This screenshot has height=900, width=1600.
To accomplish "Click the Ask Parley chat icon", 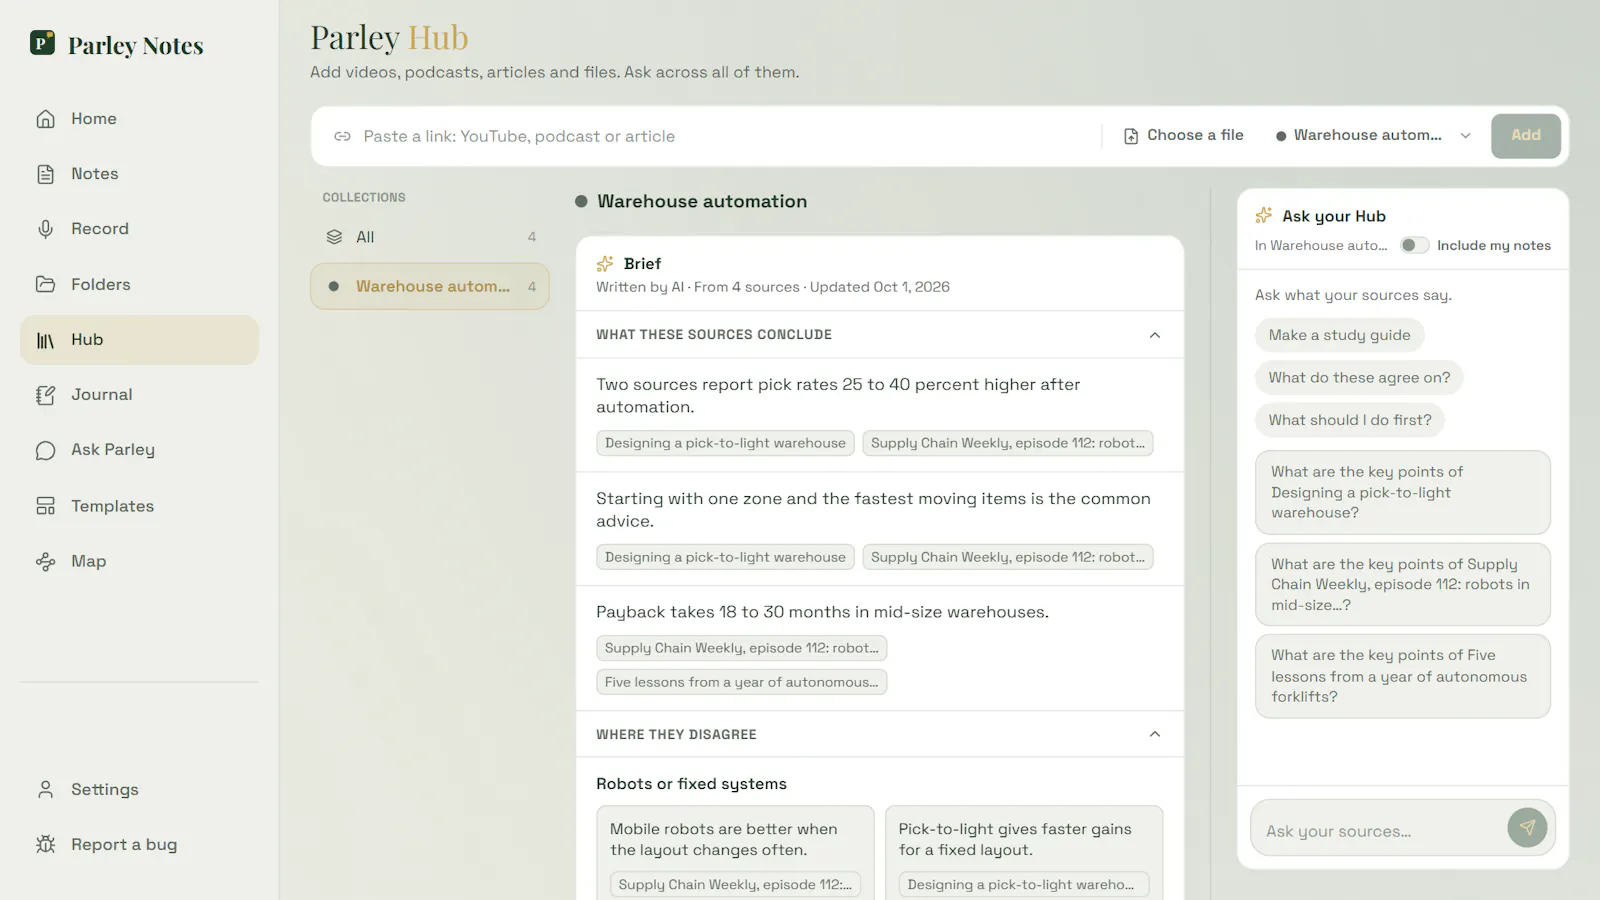I will (x=45, y=450).
